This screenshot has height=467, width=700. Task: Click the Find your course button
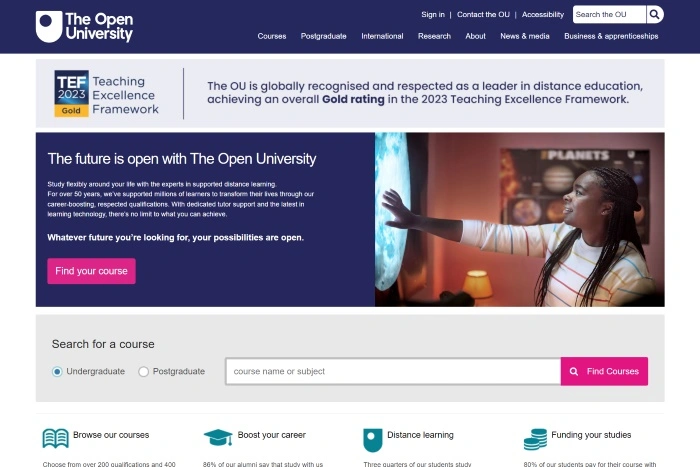92,271
